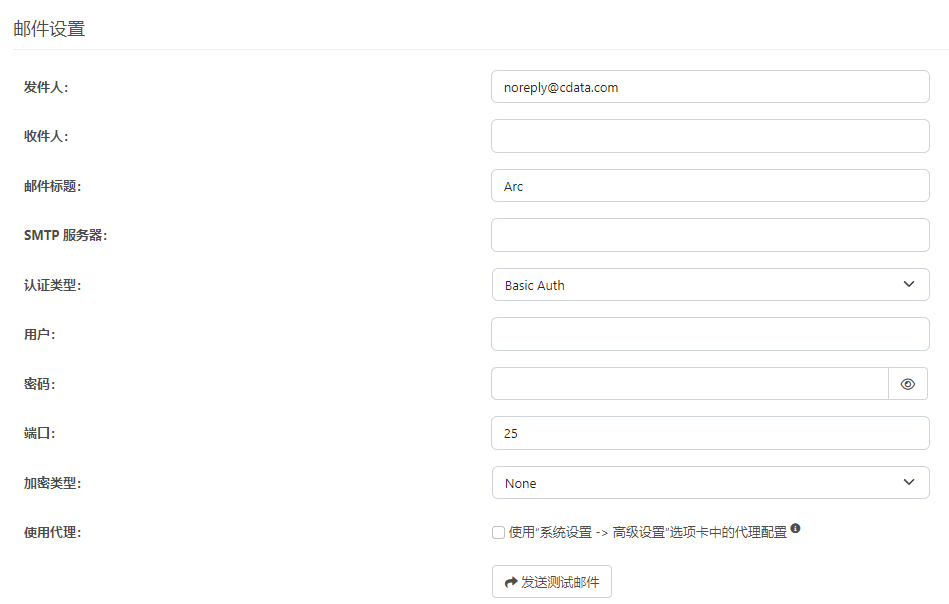Click the proxy description text beside checkbox

click(647, 532)
